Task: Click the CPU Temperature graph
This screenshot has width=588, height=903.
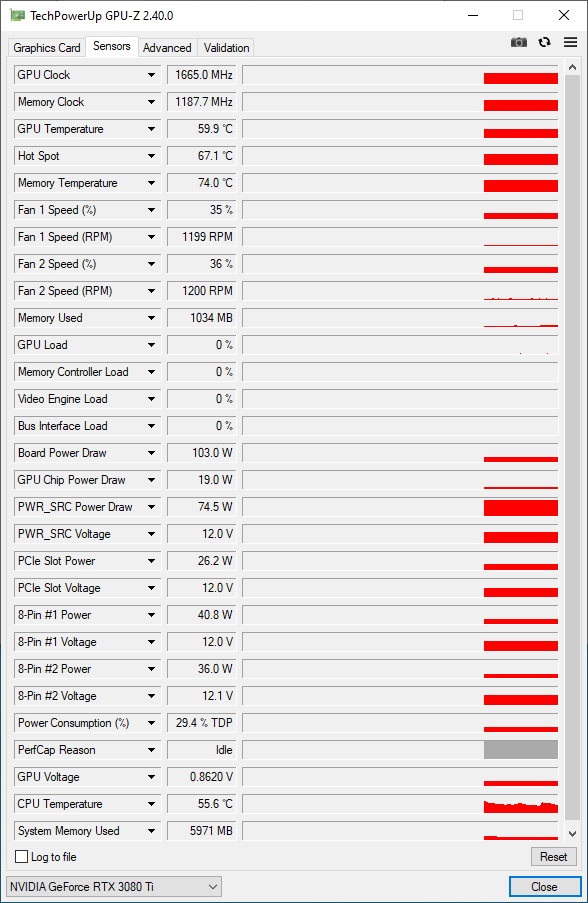Action: [x=400, y=804]
